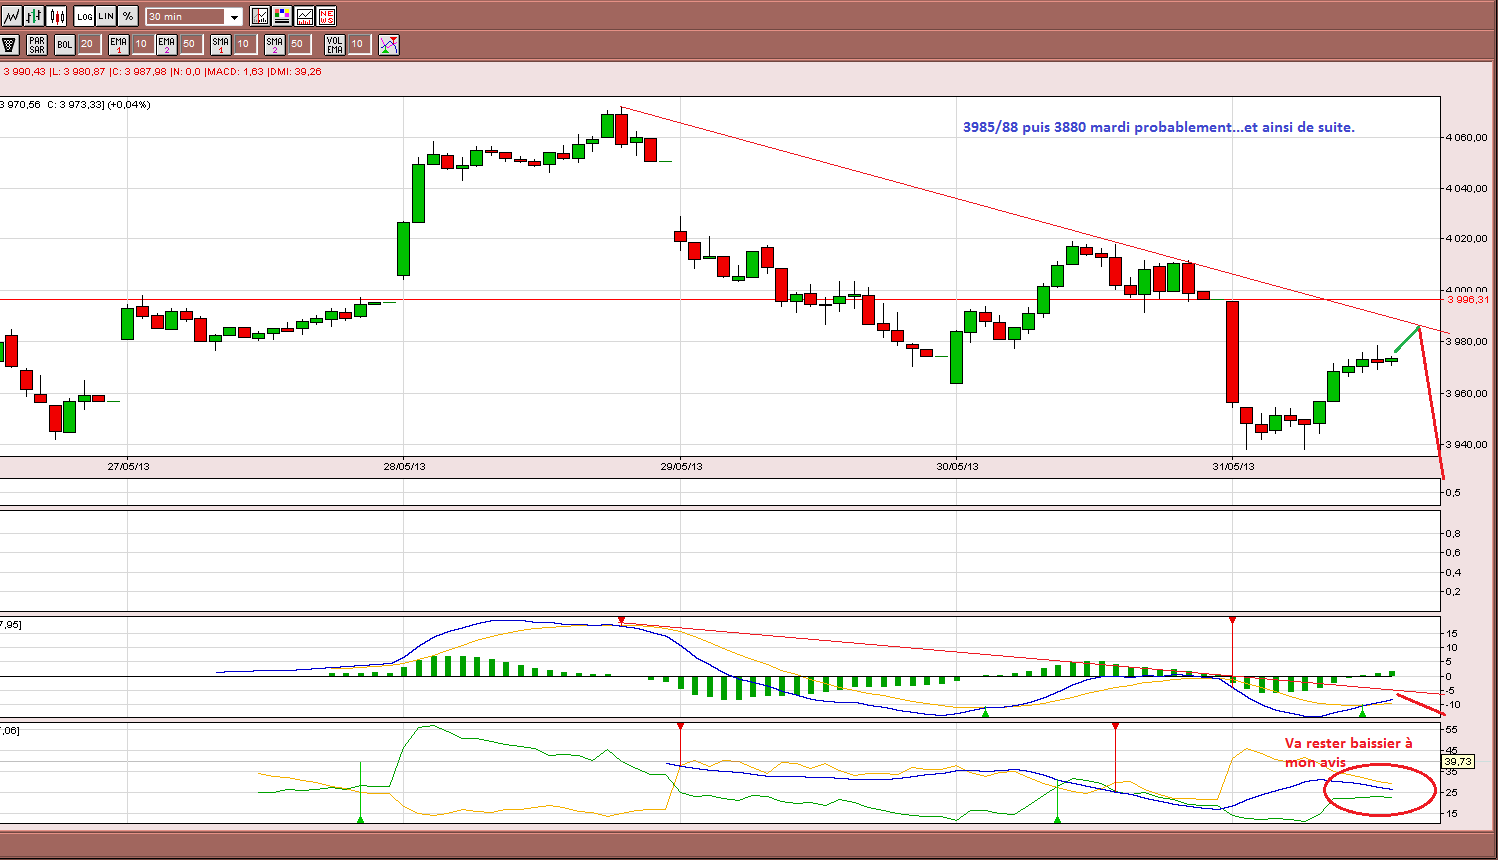
Task: Toggle the SMA 1 indicator
Action: tap(221, 44)
